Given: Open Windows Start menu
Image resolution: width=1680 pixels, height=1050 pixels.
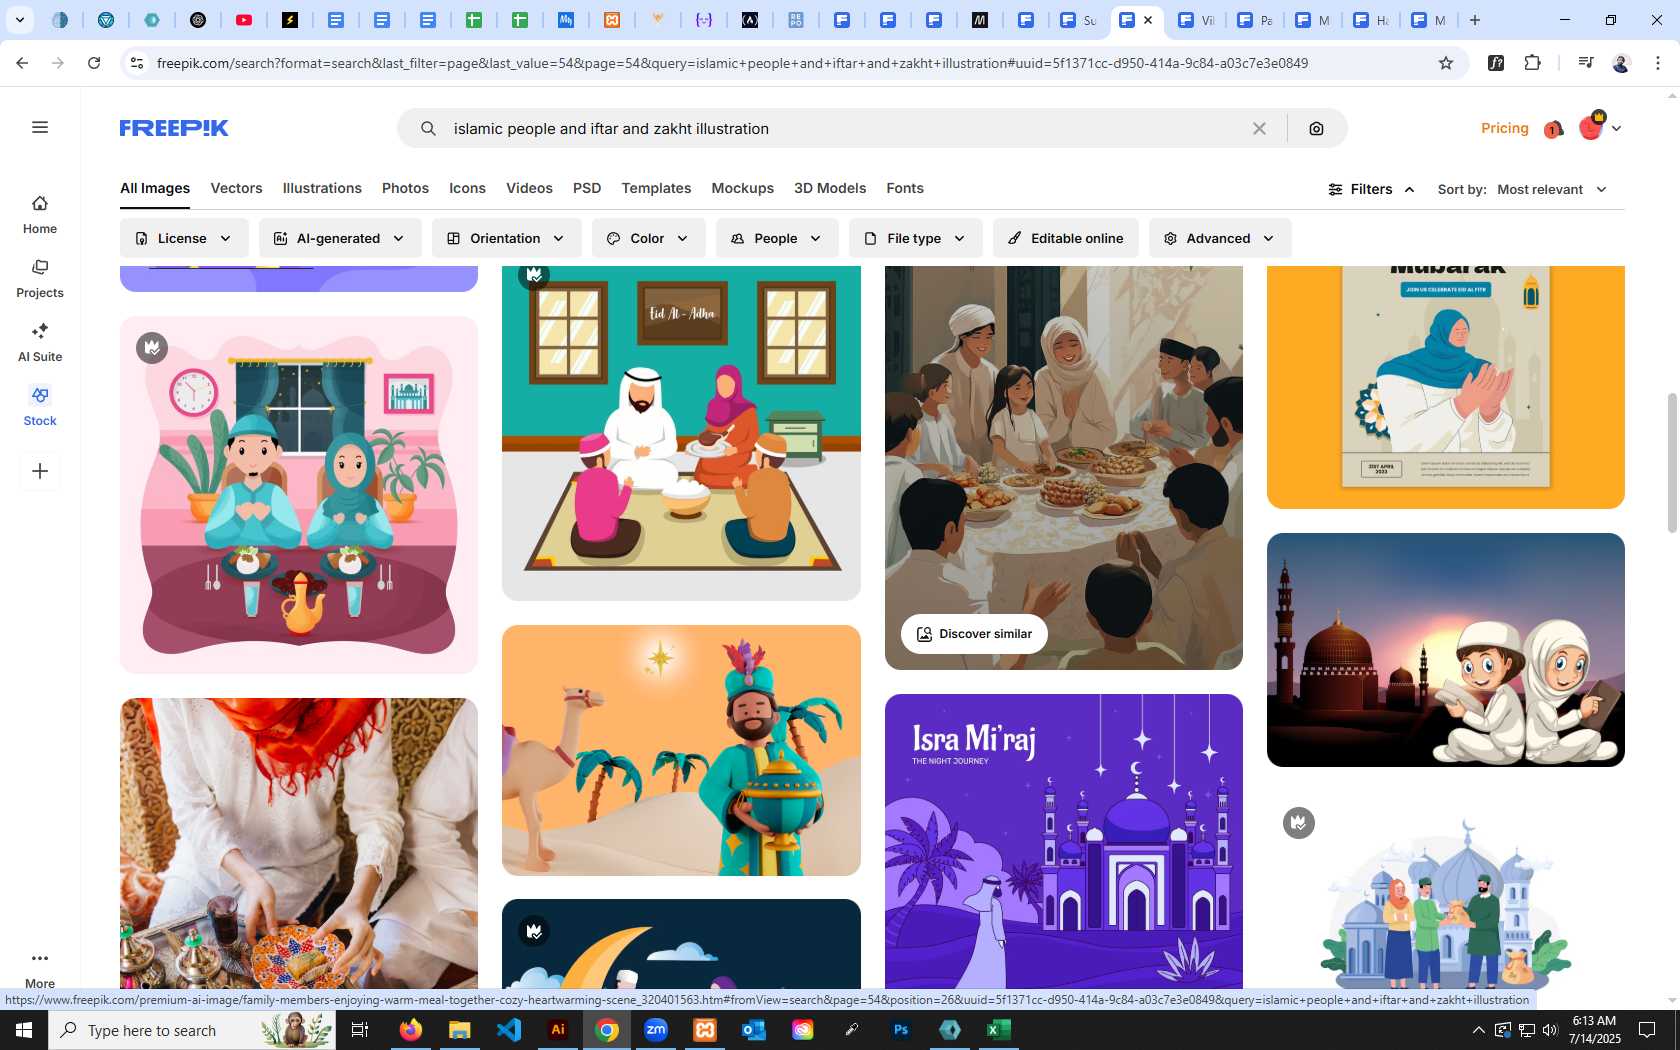Looking at the screenshot, I should (24, 1030).
